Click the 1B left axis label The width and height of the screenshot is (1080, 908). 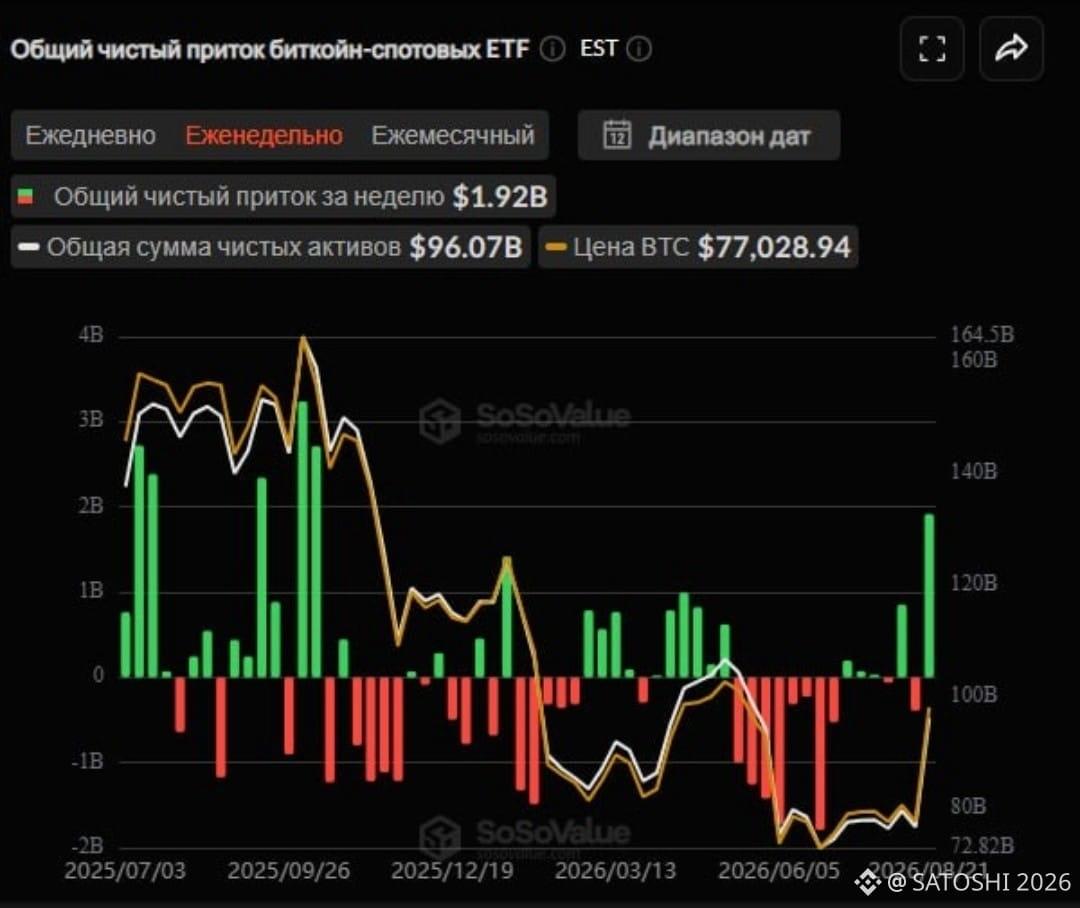[90, 590]
